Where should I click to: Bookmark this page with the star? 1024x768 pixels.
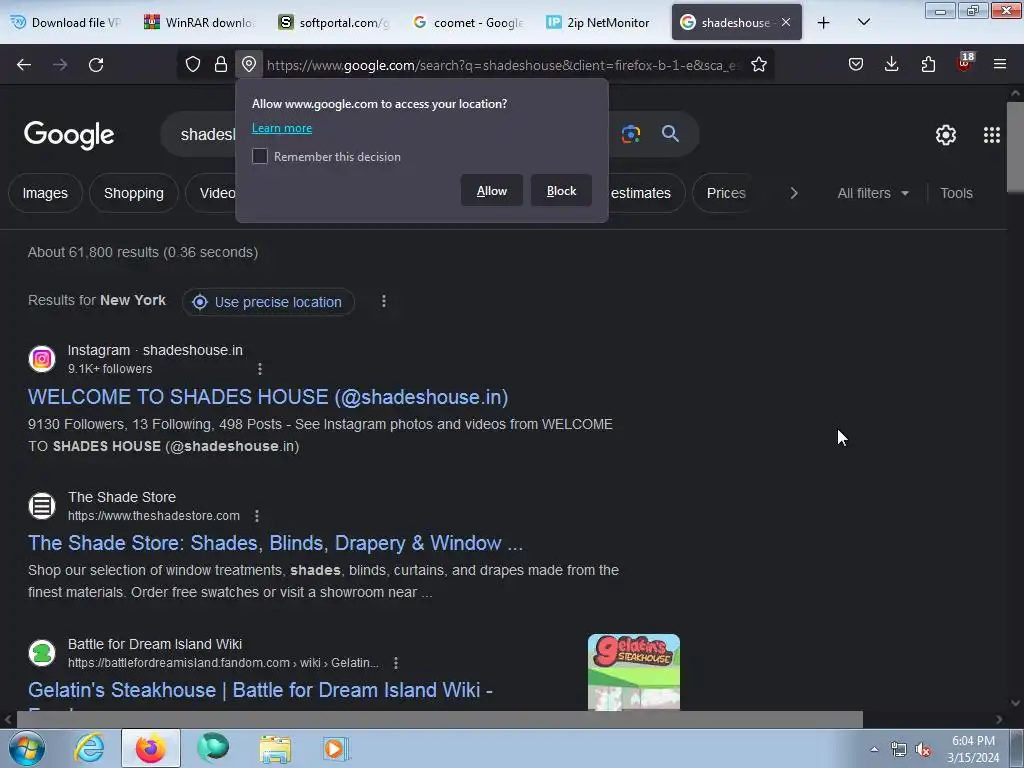tap(759, 64)
